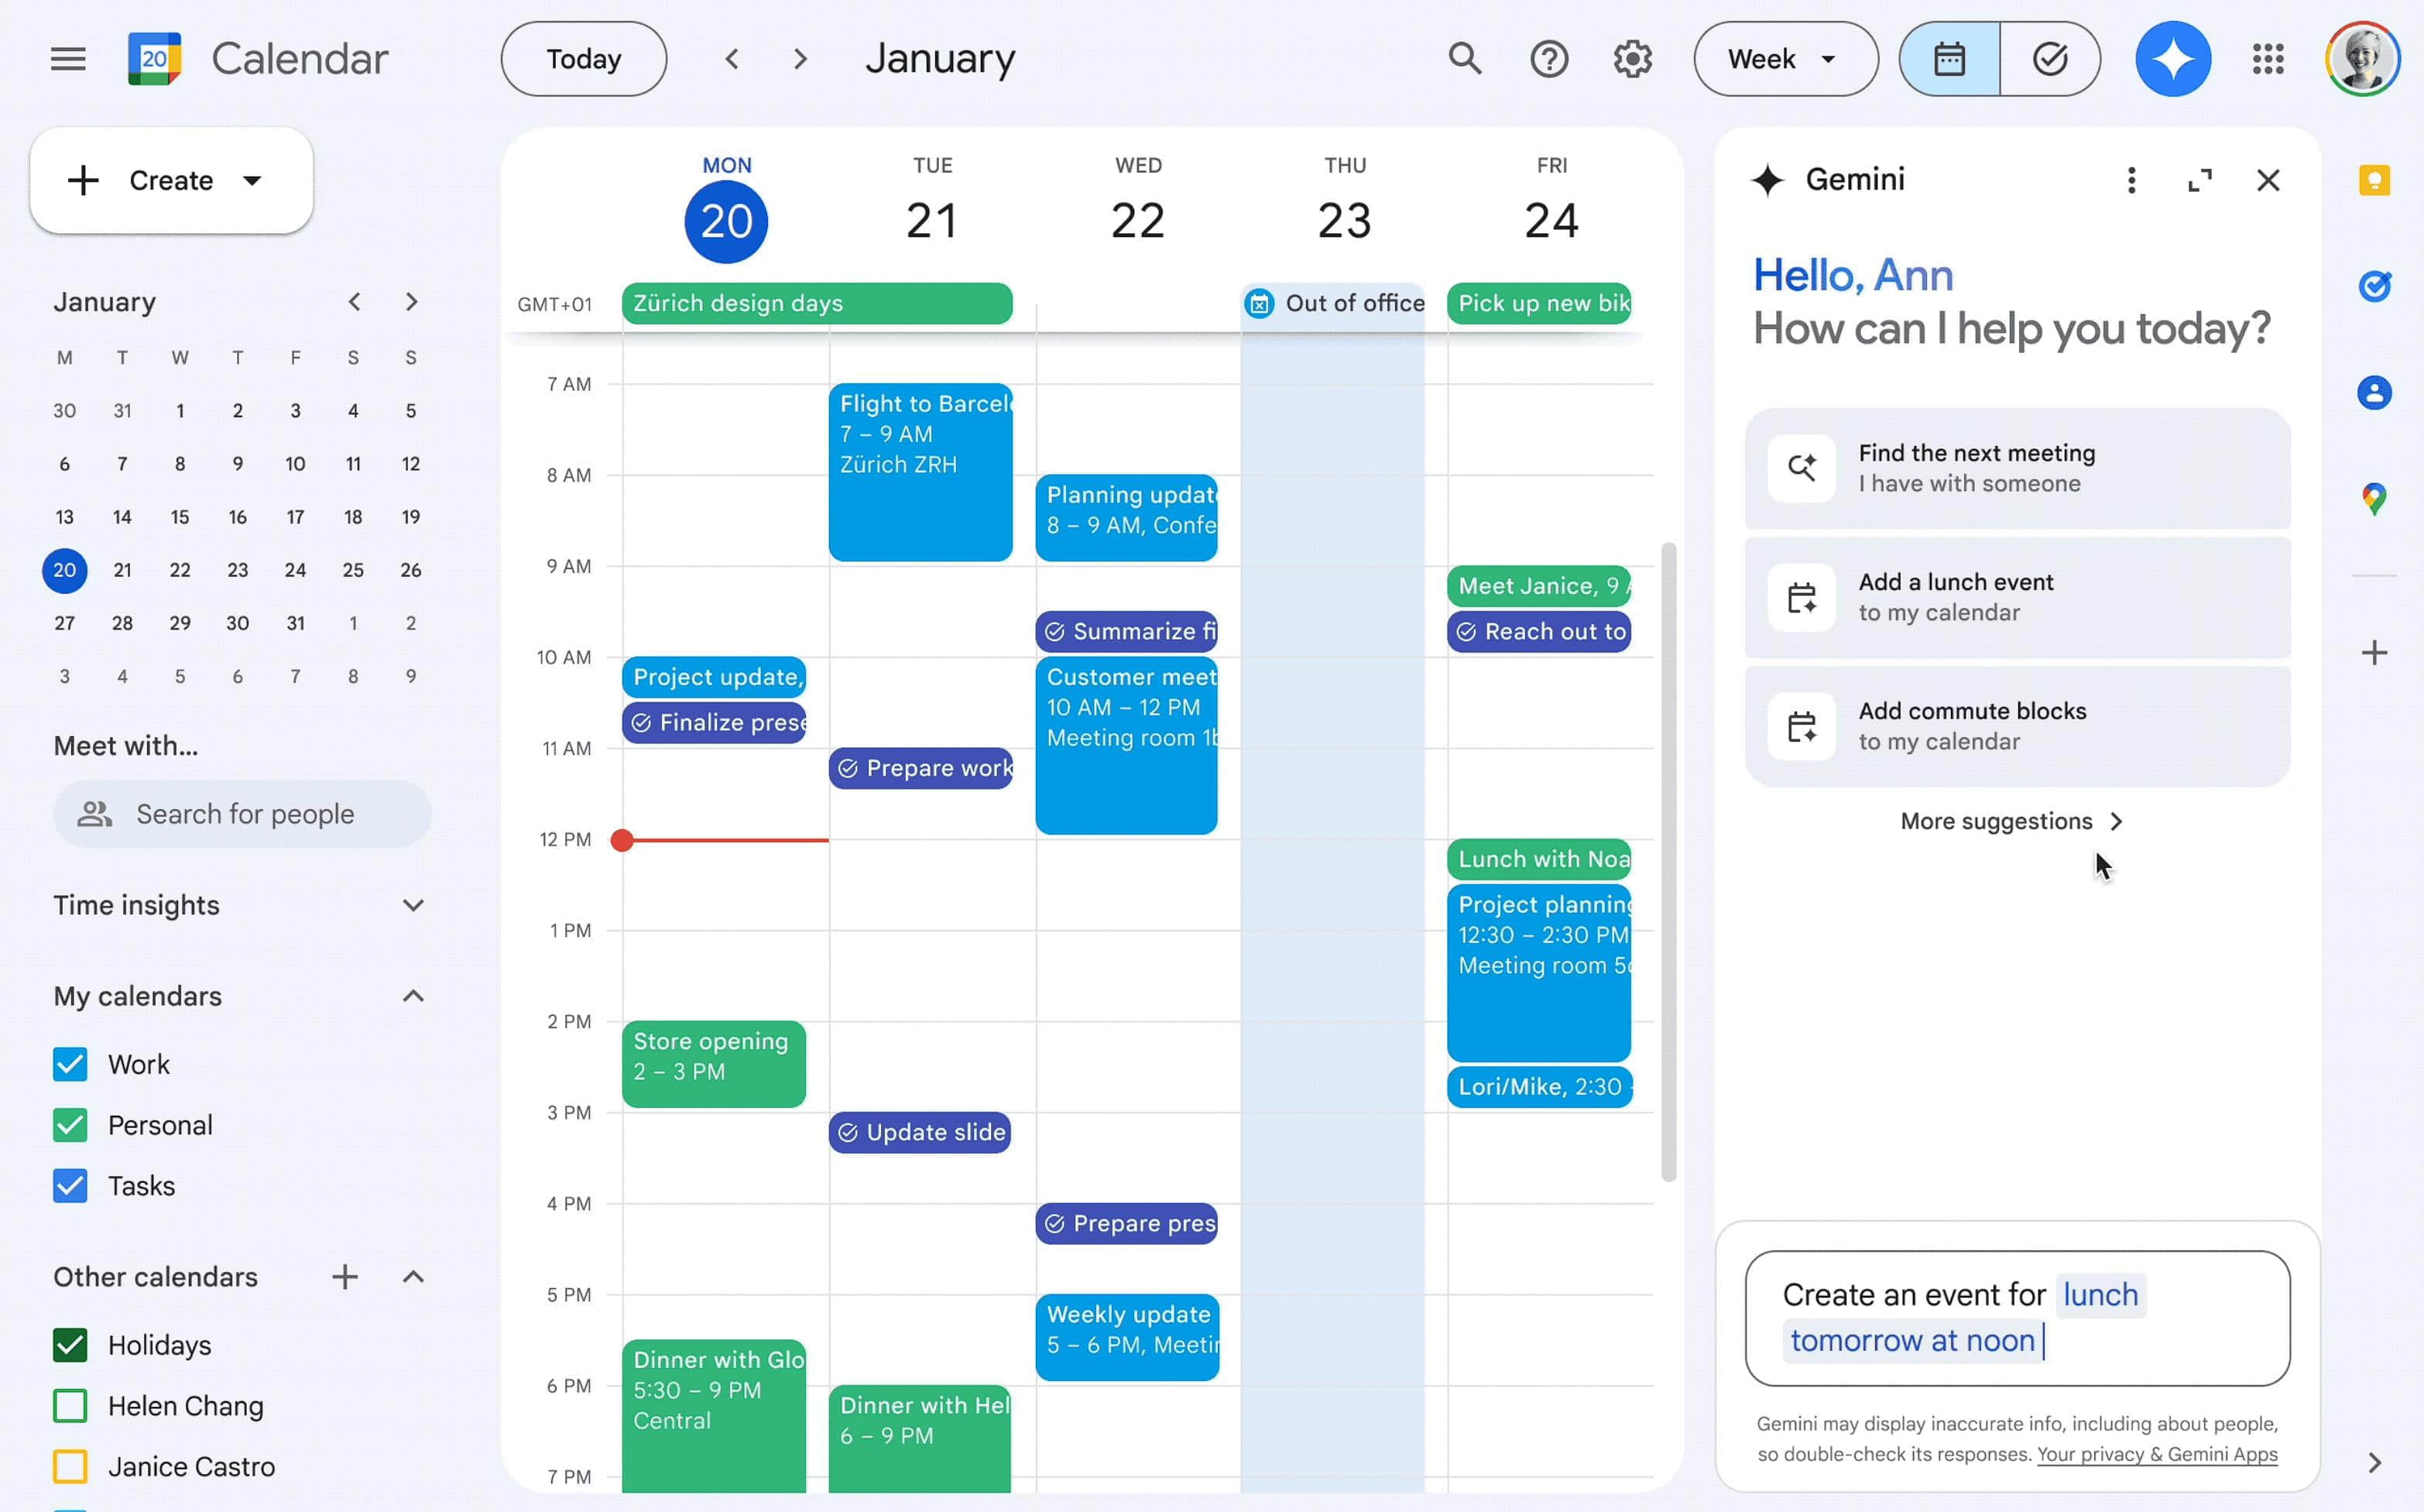The width and height of the screenshot is (2424, 1512).
Task: Click the Search for people field
Action: click(242, 814)
